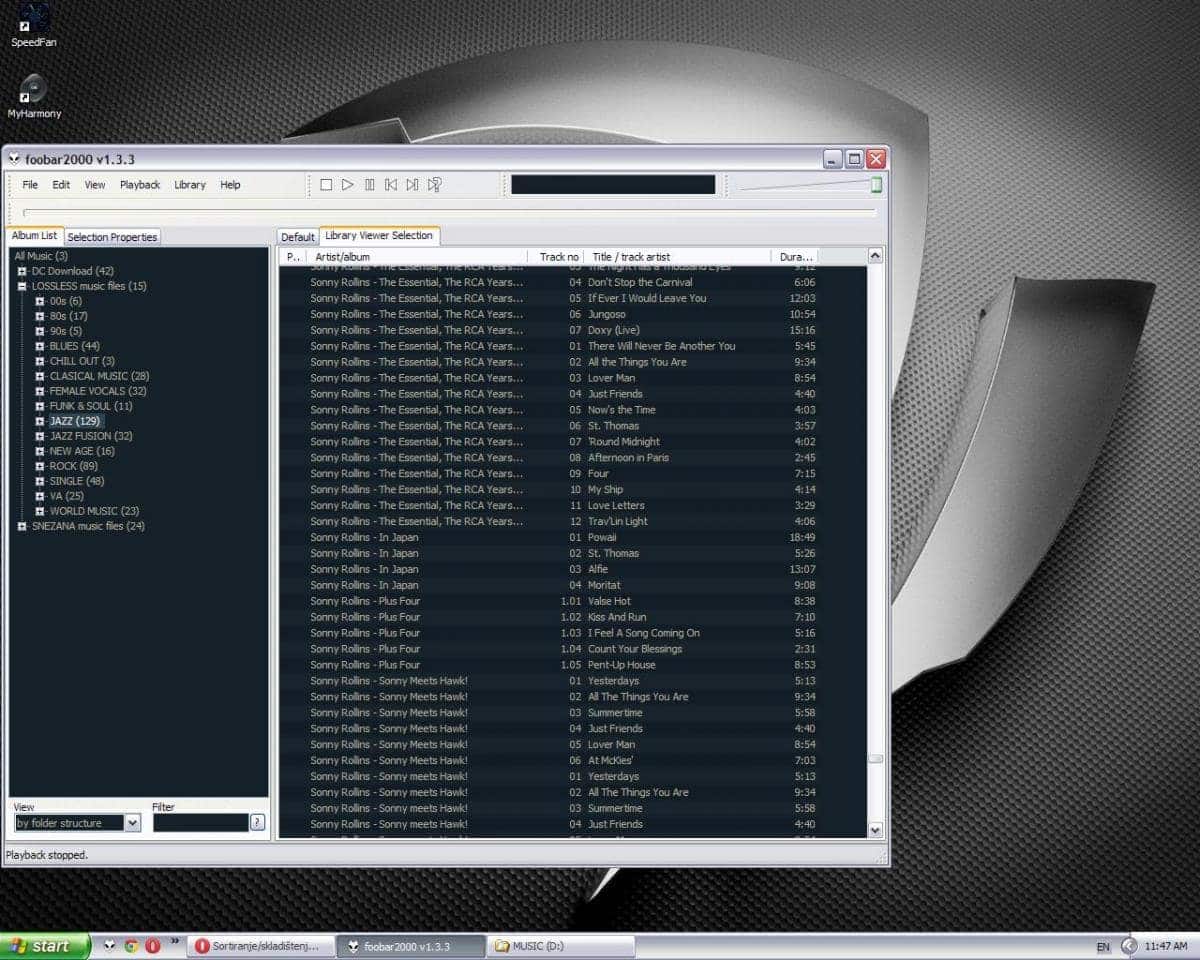Open the MyHarmony desktop shortcut
Screen dimensions: 1200x960
coord(34,97)
